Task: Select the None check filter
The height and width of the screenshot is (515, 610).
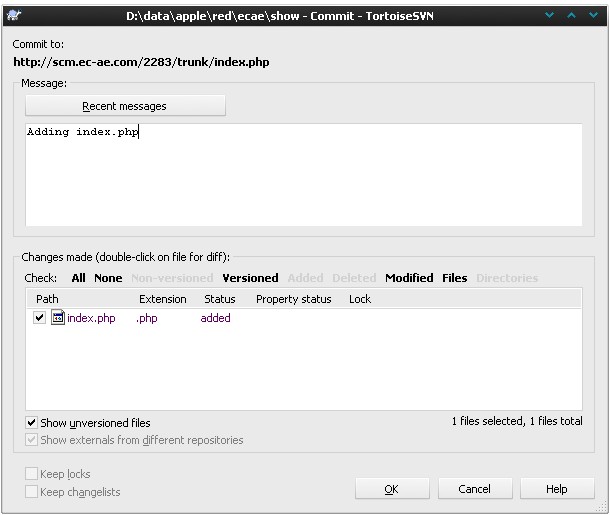Action: 108,278
